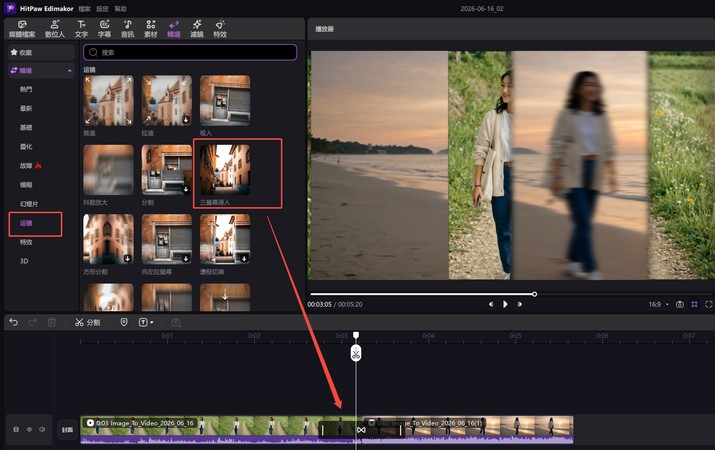Click the 封面 cover button
This screenshot has height=450, width=715.
coord(67,429)
